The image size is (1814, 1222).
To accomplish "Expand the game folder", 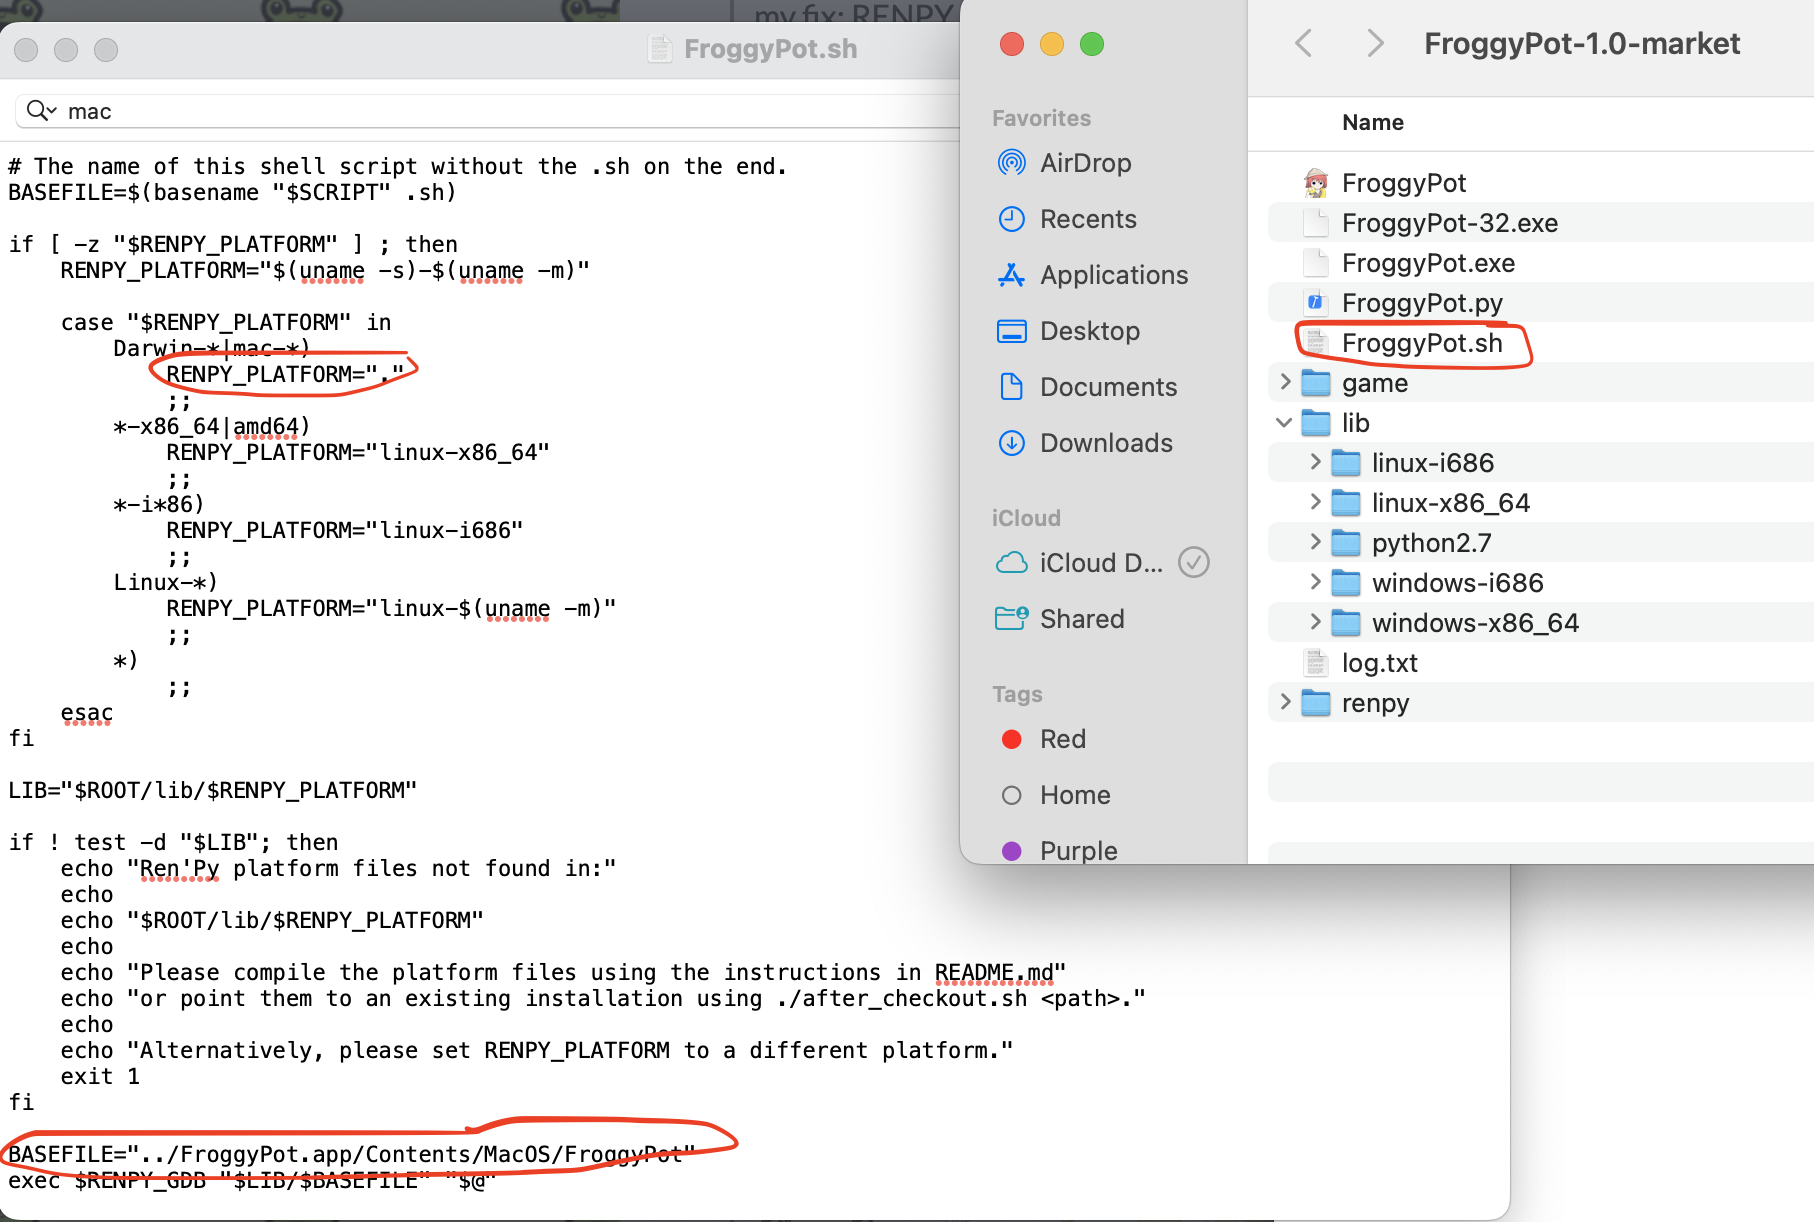I will (x=1285, y=383).
